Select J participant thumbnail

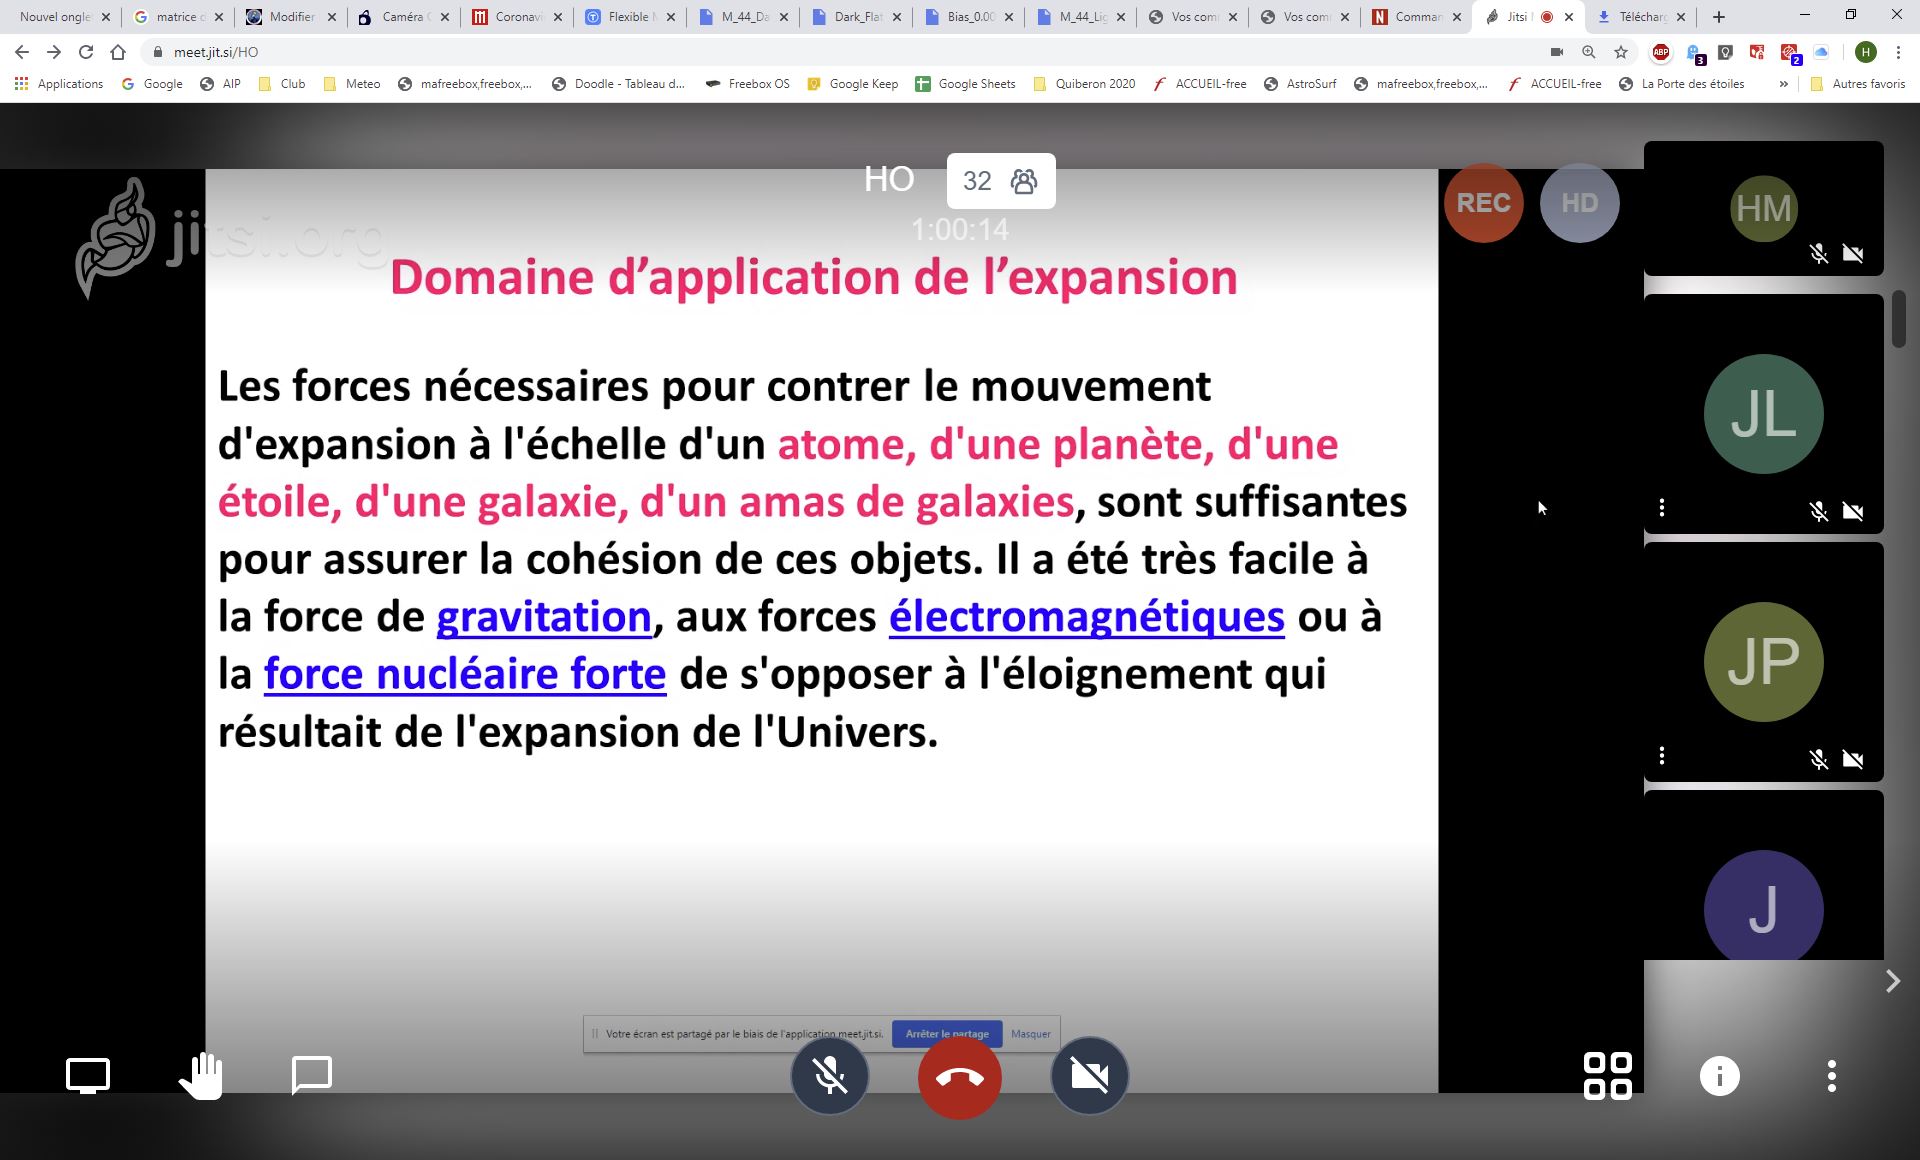pyautogui.click(x=1764, y=875)
